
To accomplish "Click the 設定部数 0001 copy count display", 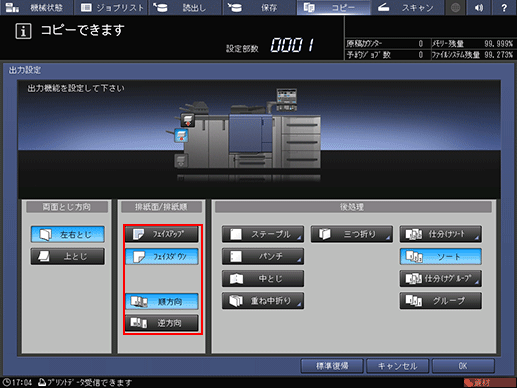I will click(270, 46).
